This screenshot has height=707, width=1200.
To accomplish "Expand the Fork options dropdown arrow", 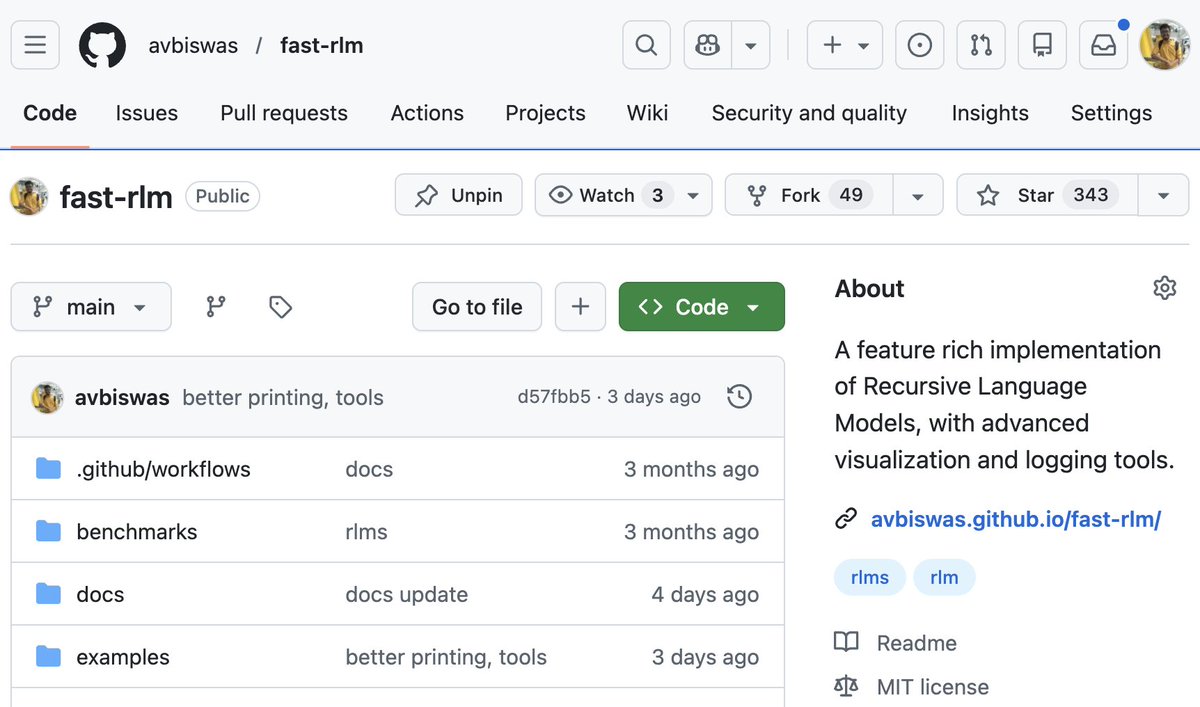I will tap(918, 195).
